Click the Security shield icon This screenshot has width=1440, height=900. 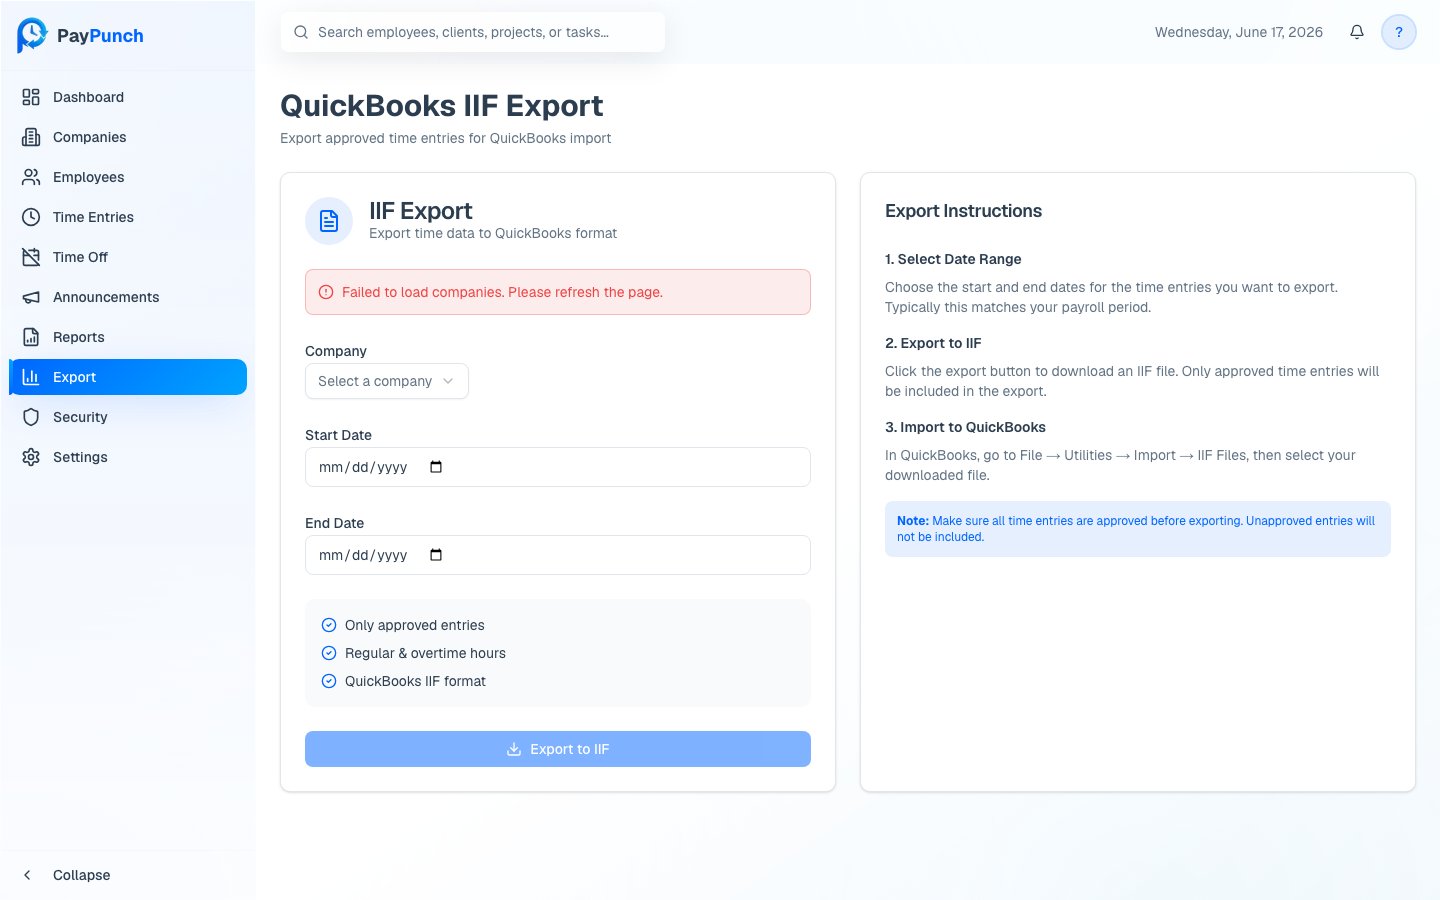coord(31,417)
